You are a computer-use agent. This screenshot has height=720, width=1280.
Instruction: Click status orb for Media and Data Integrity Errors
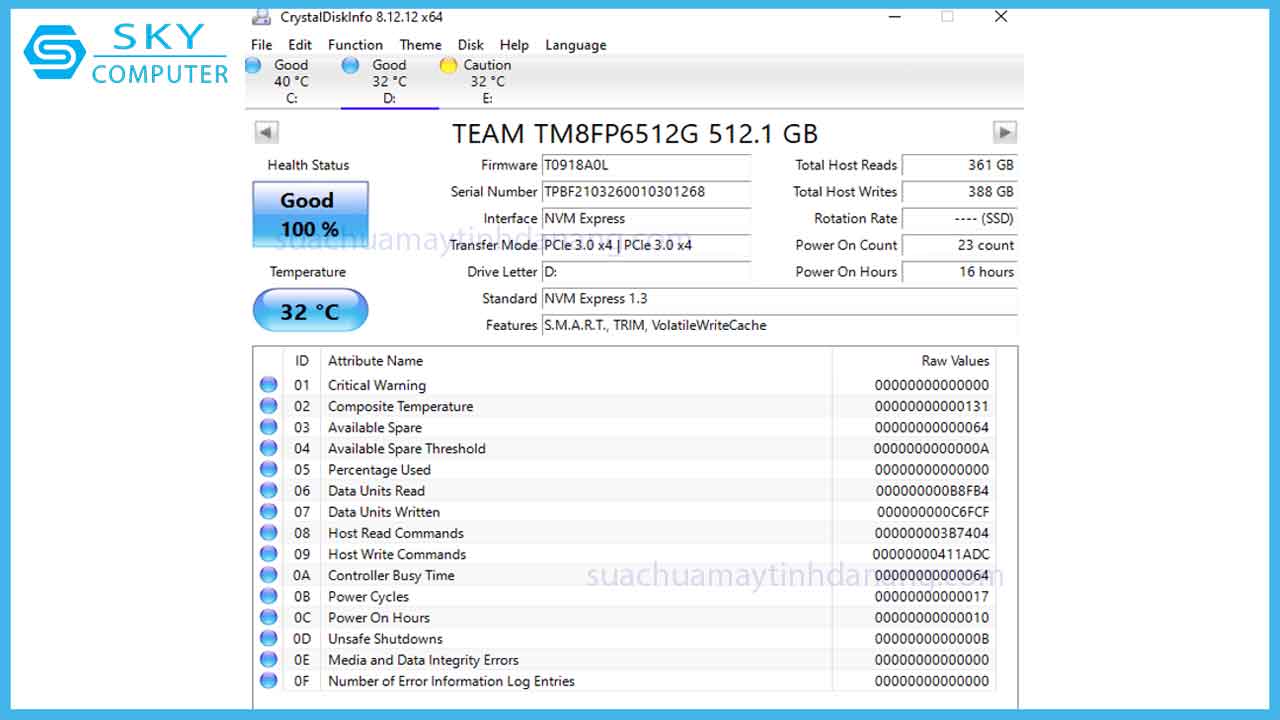(269, 659)
